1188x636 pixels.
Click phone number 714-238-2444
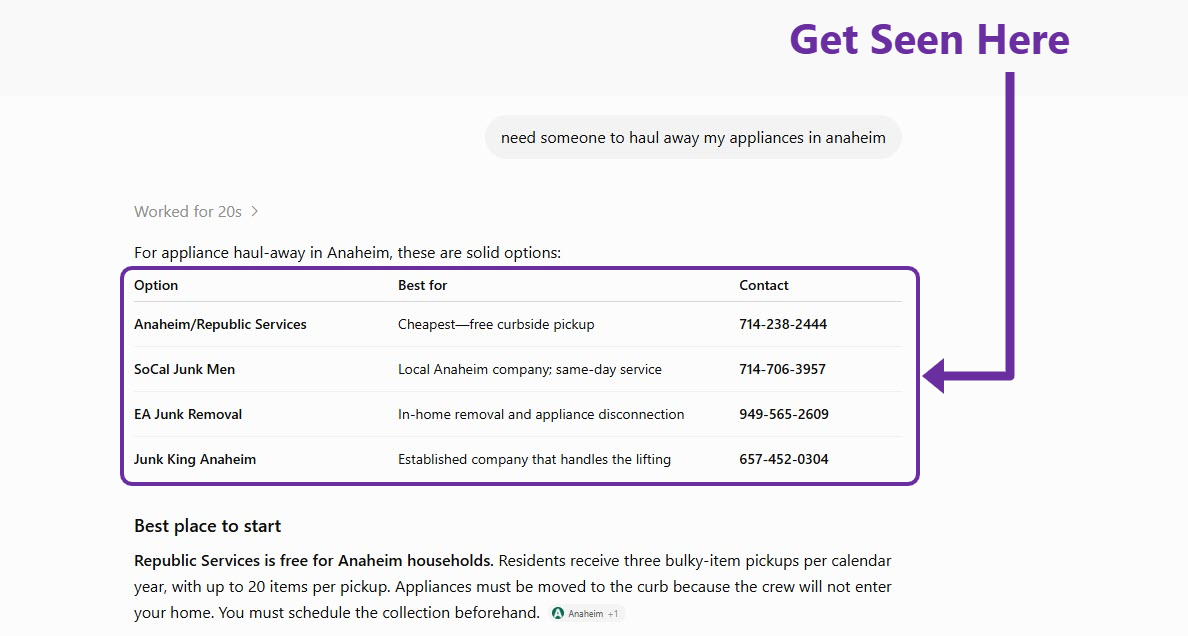783,324
